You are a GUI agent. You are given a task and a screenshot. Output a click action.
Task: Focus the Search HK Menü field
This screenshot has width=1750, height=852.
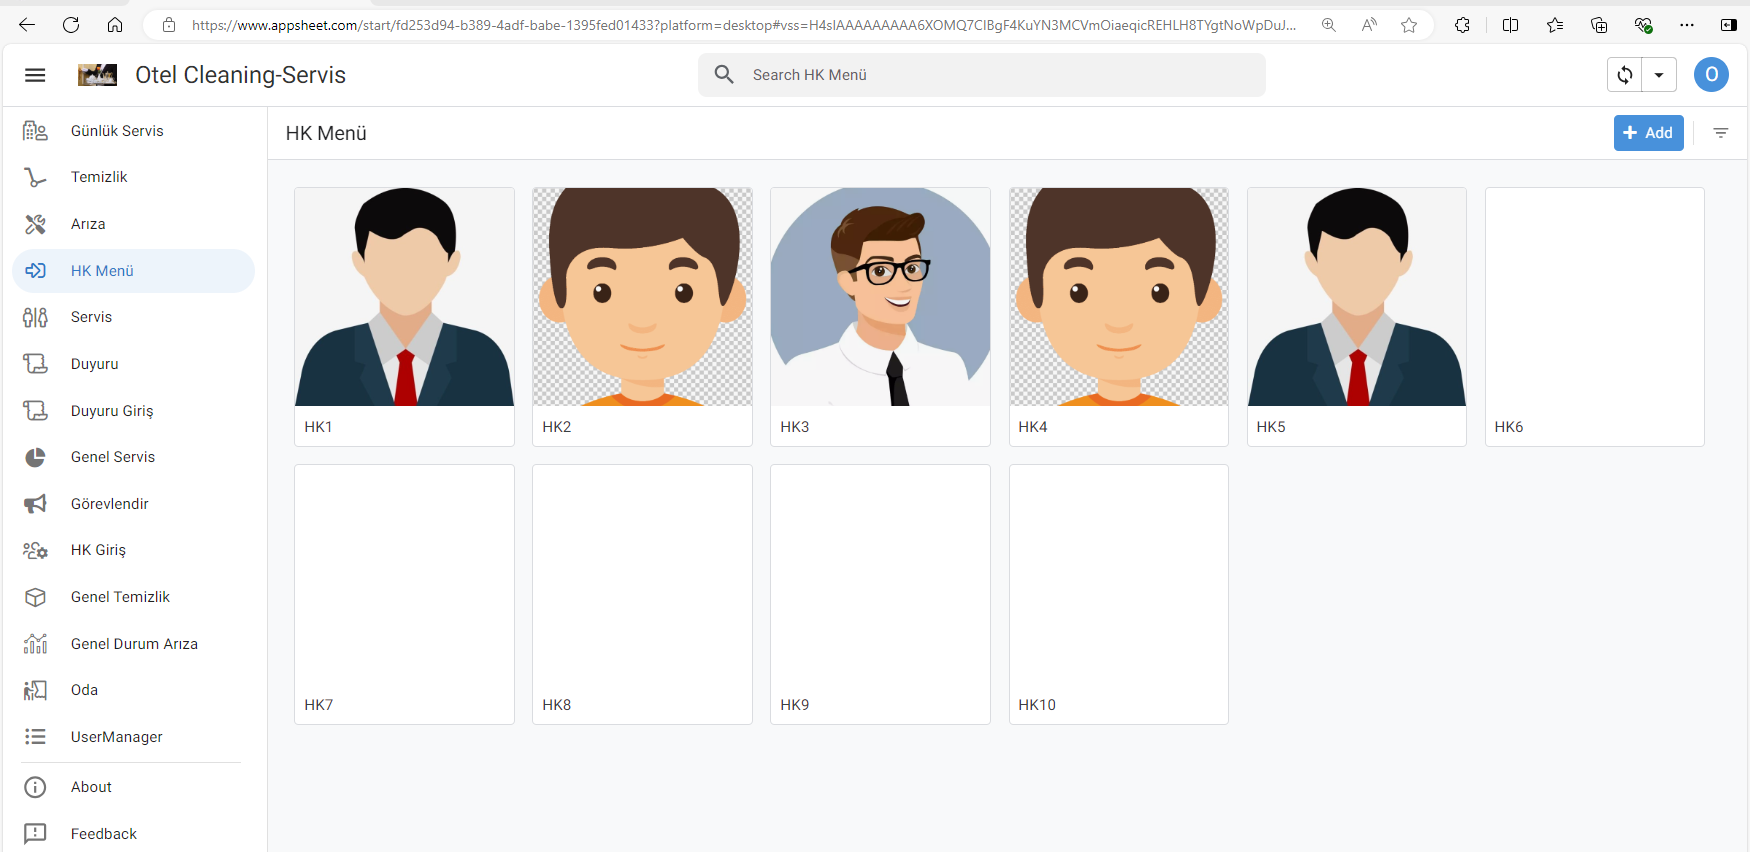982,75
